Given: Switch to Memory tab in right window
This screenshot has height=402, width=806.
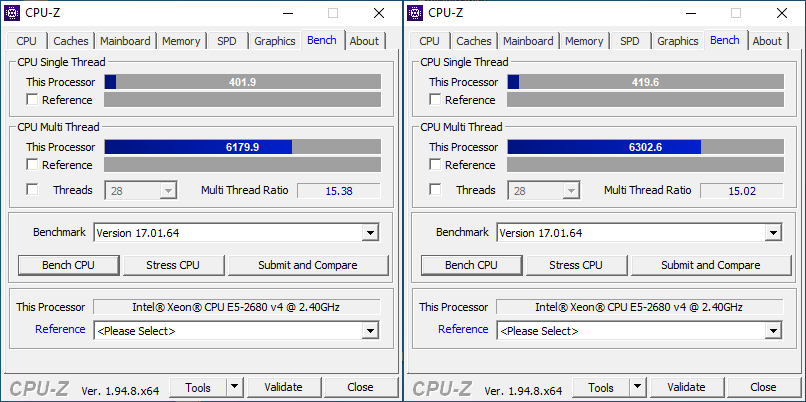Looking at the screenshot, I should click(584, 41).
